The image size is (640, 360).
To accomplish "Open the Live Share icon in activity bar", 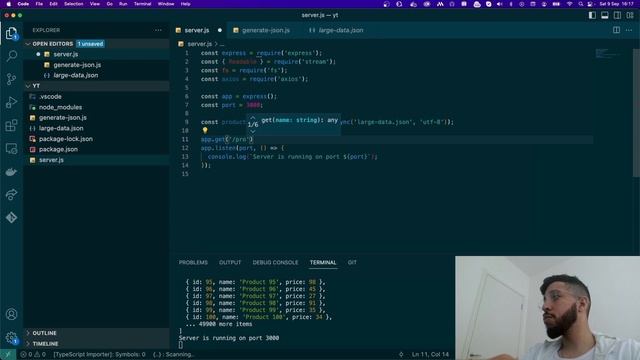I will (11, 195).
